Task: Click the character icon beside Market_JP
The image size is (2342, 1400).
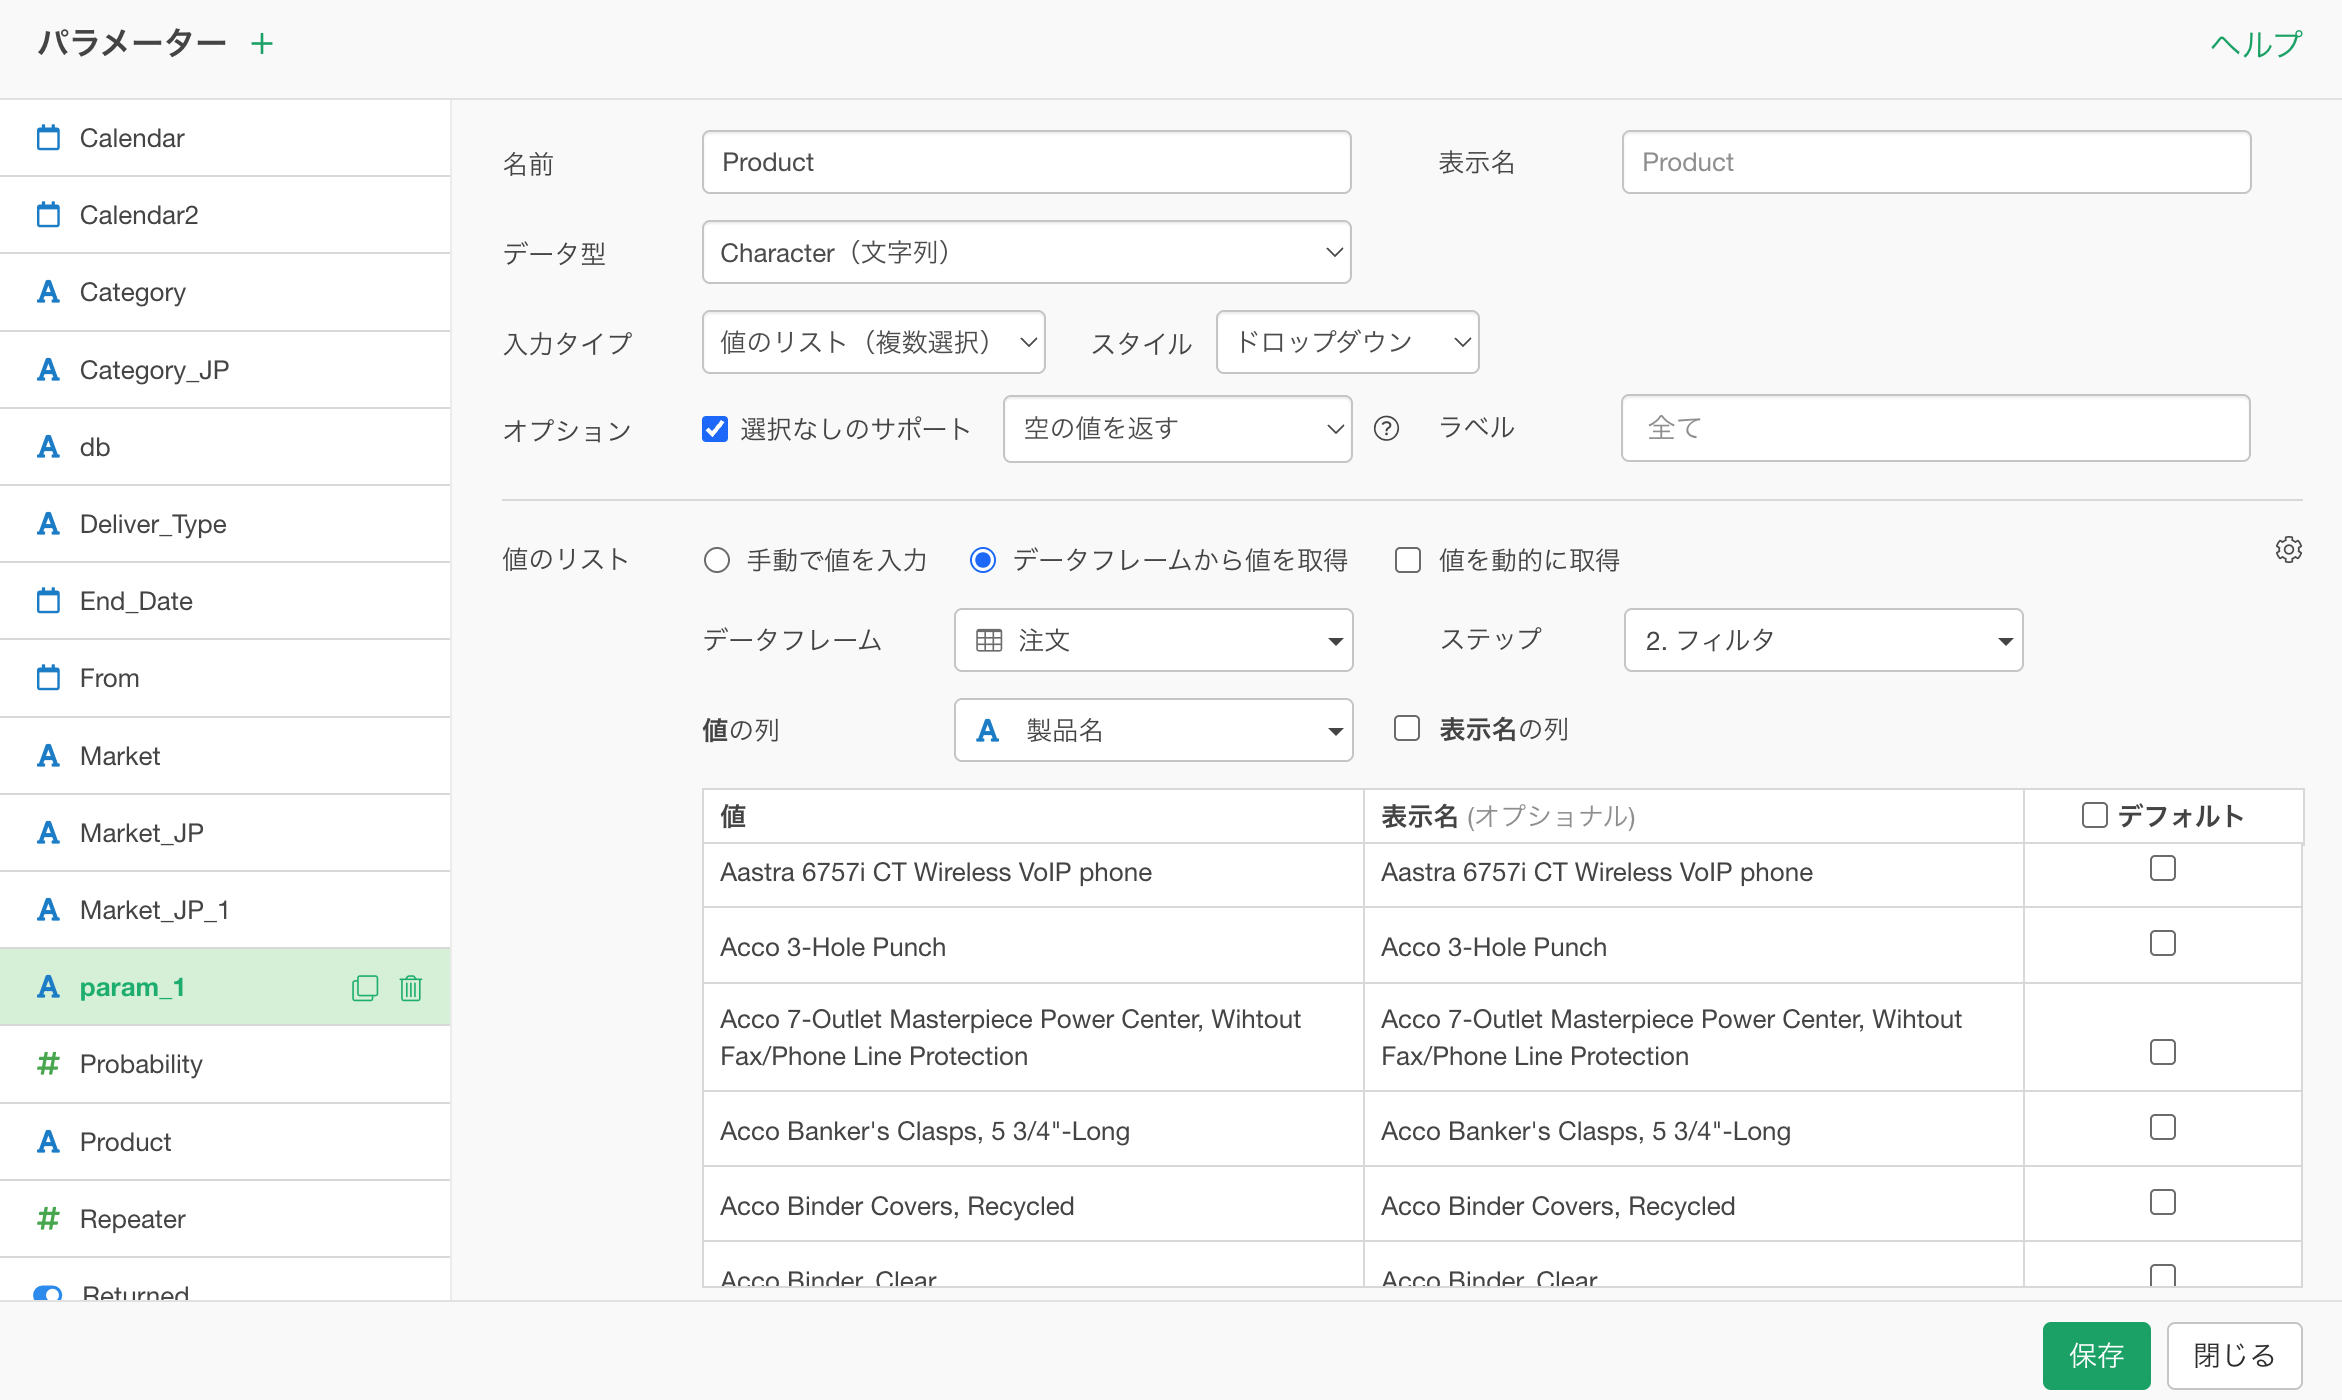Action: pos(48,833)
